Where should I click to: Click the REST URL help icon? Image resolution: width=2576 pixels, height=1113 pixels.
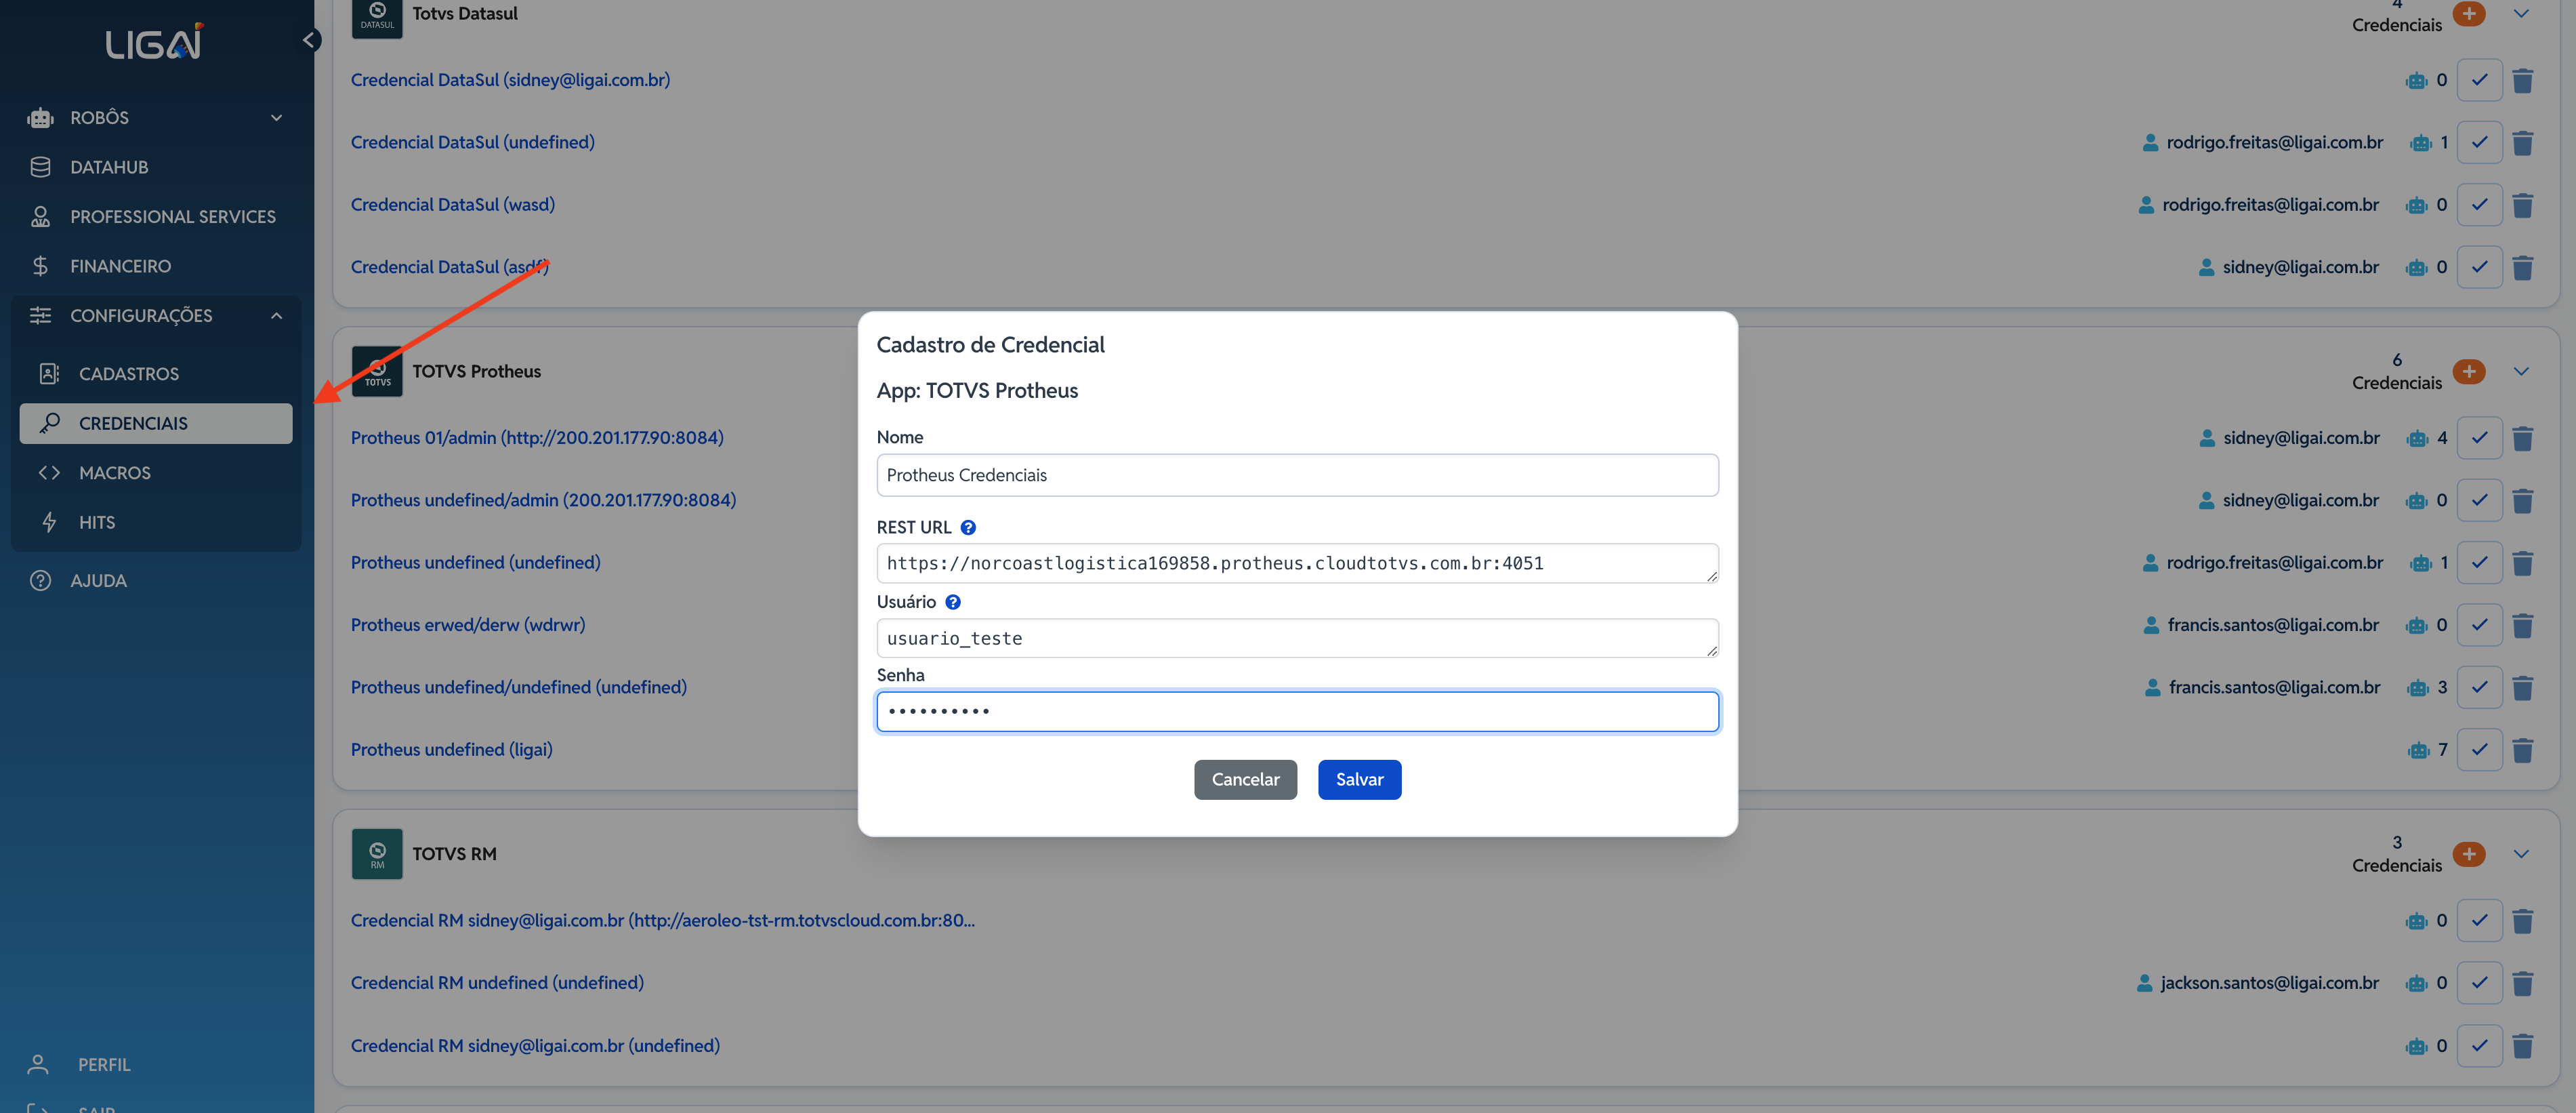coord(967,527)
